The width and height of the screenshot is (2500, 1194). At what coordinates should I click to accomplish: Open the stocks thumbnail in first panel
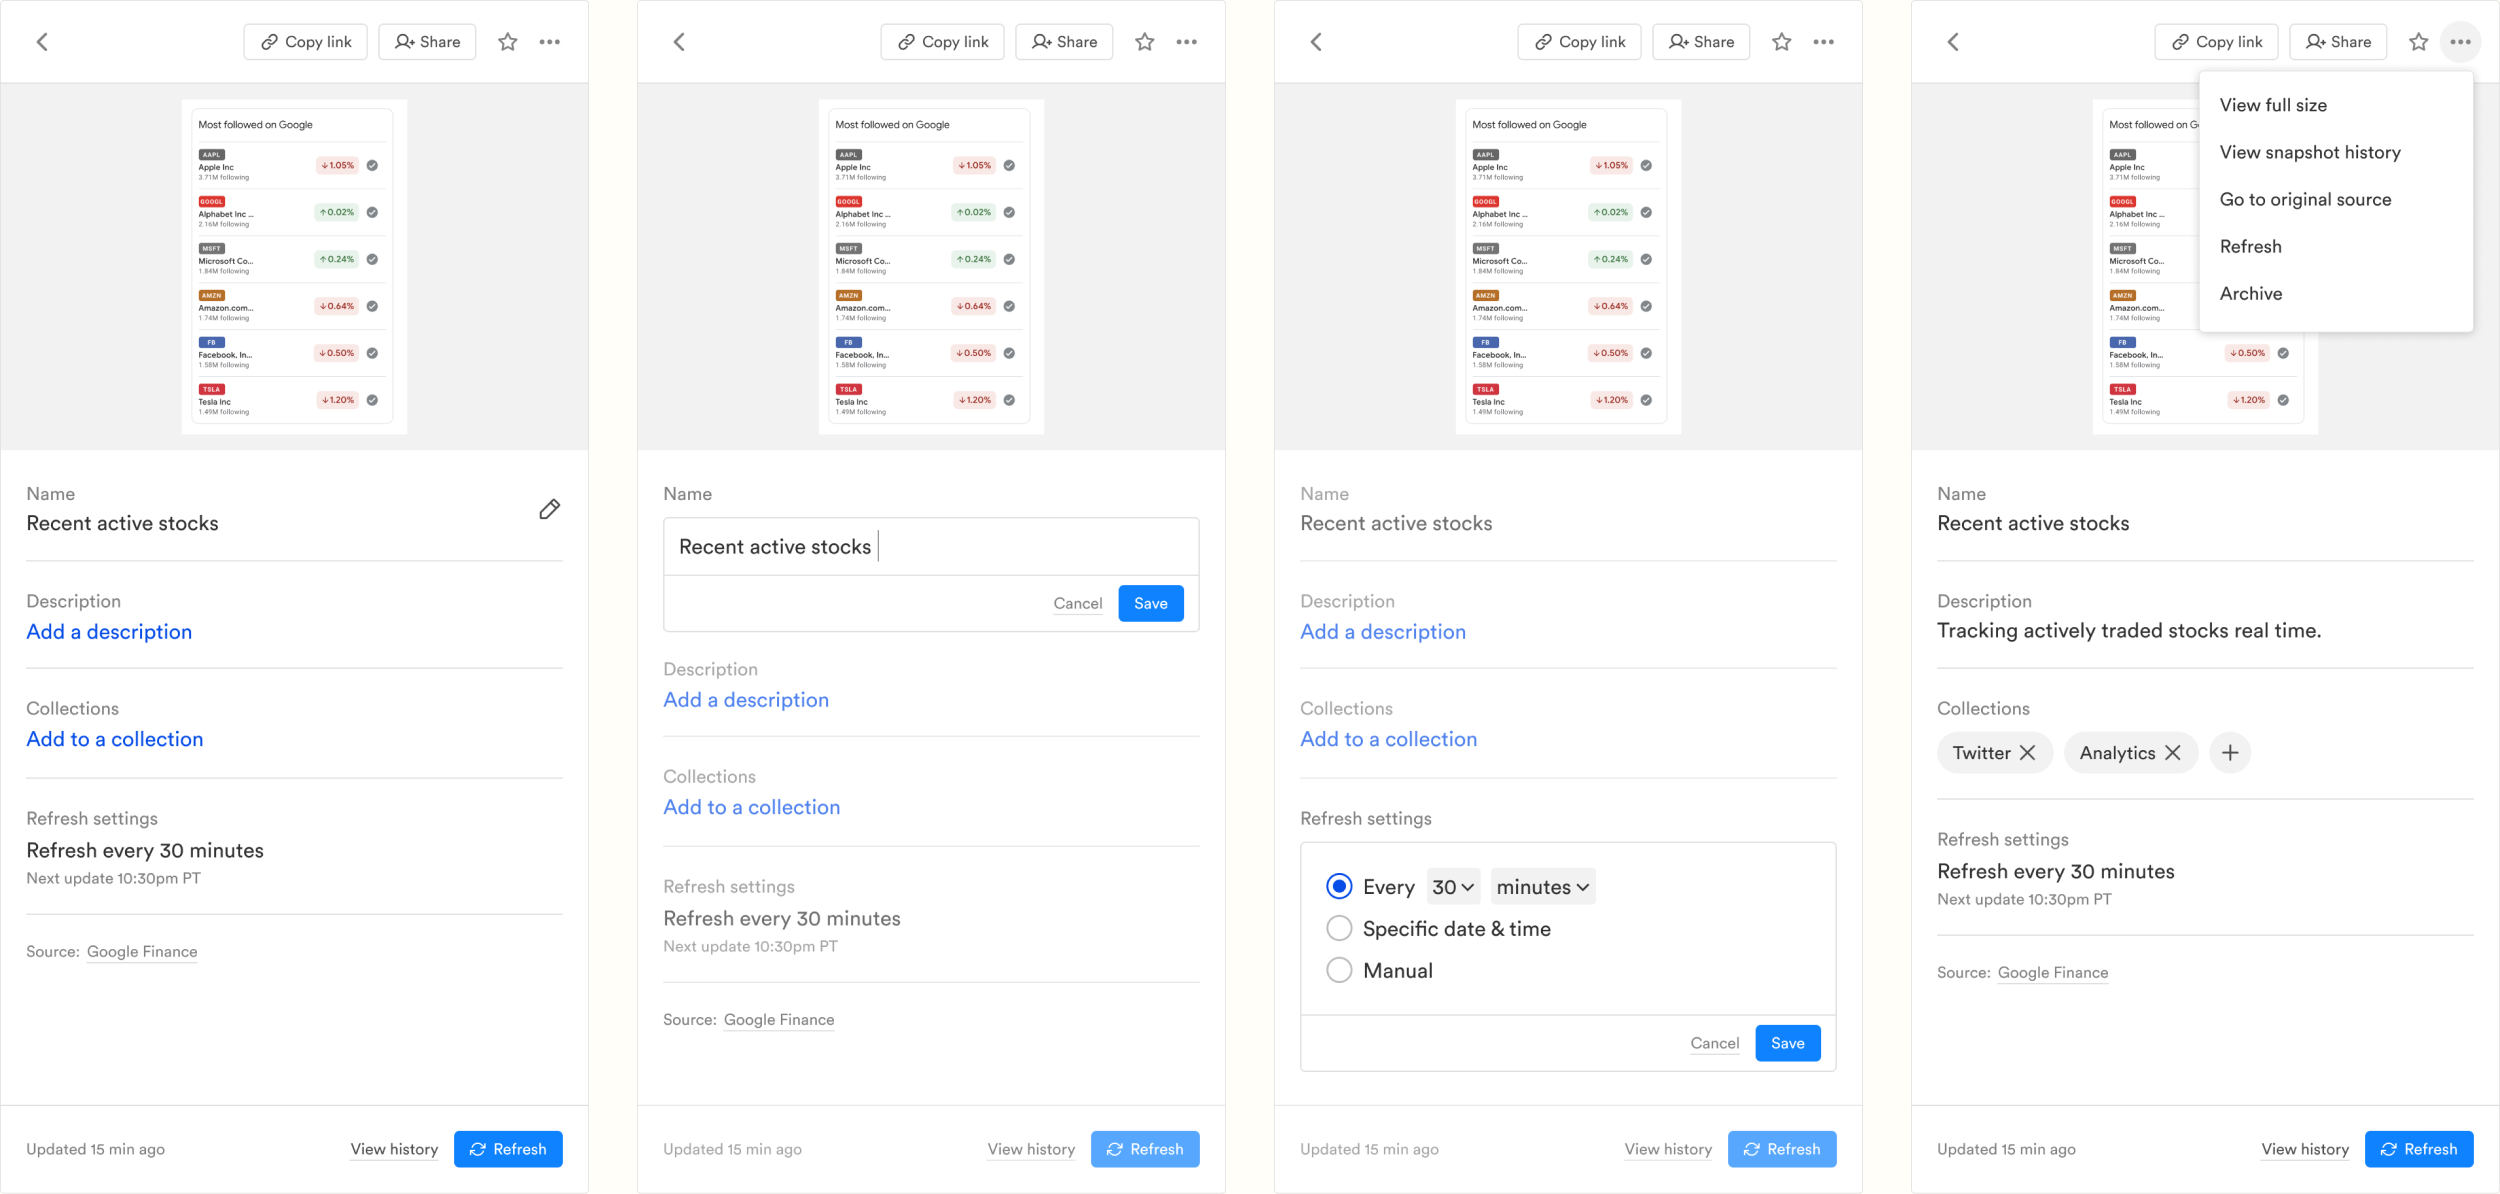(x=294, y=267)
